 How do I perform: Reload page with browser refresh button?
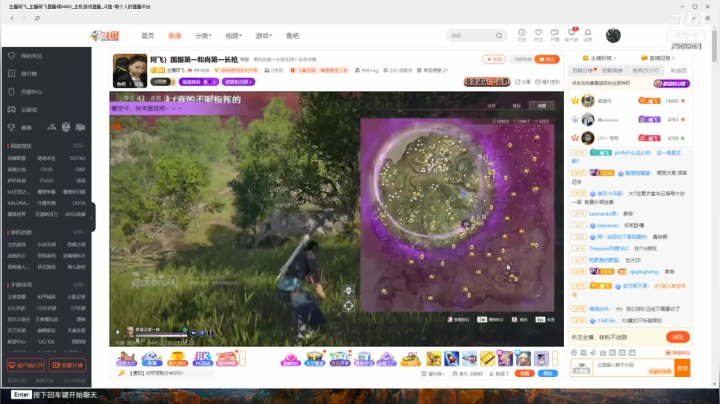click(37, 18)
